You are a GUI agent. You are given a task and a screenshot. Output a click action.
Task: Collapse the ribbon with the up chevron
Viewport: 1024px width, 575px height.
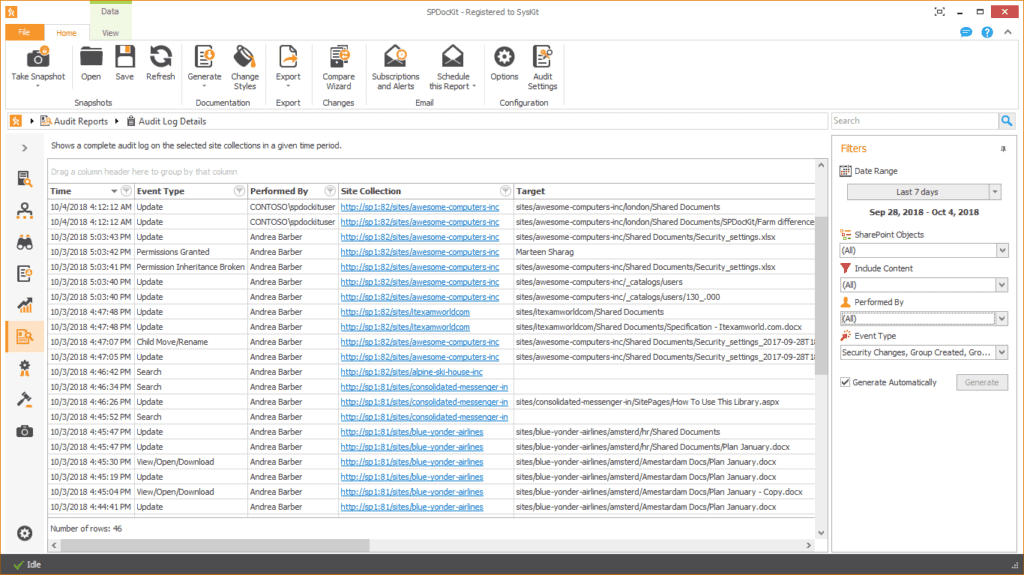click(x=1008, y=32)
